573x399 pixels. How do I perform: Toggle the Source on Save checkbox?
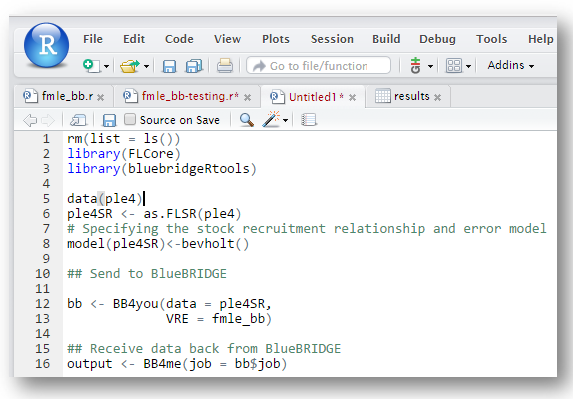[x=130, y=119]
